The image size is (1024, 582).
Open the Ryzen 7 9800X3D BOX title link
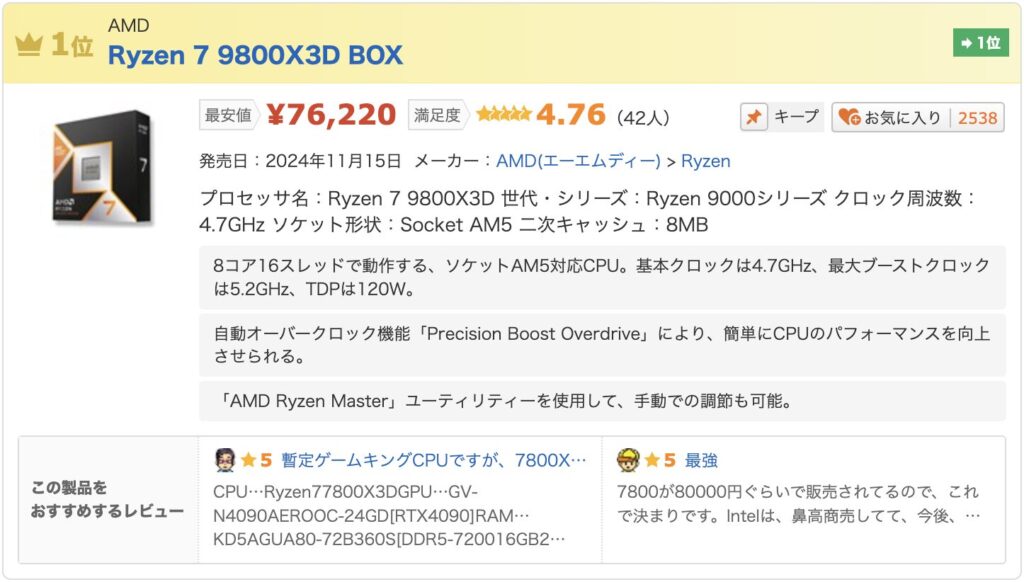point(255,55)
